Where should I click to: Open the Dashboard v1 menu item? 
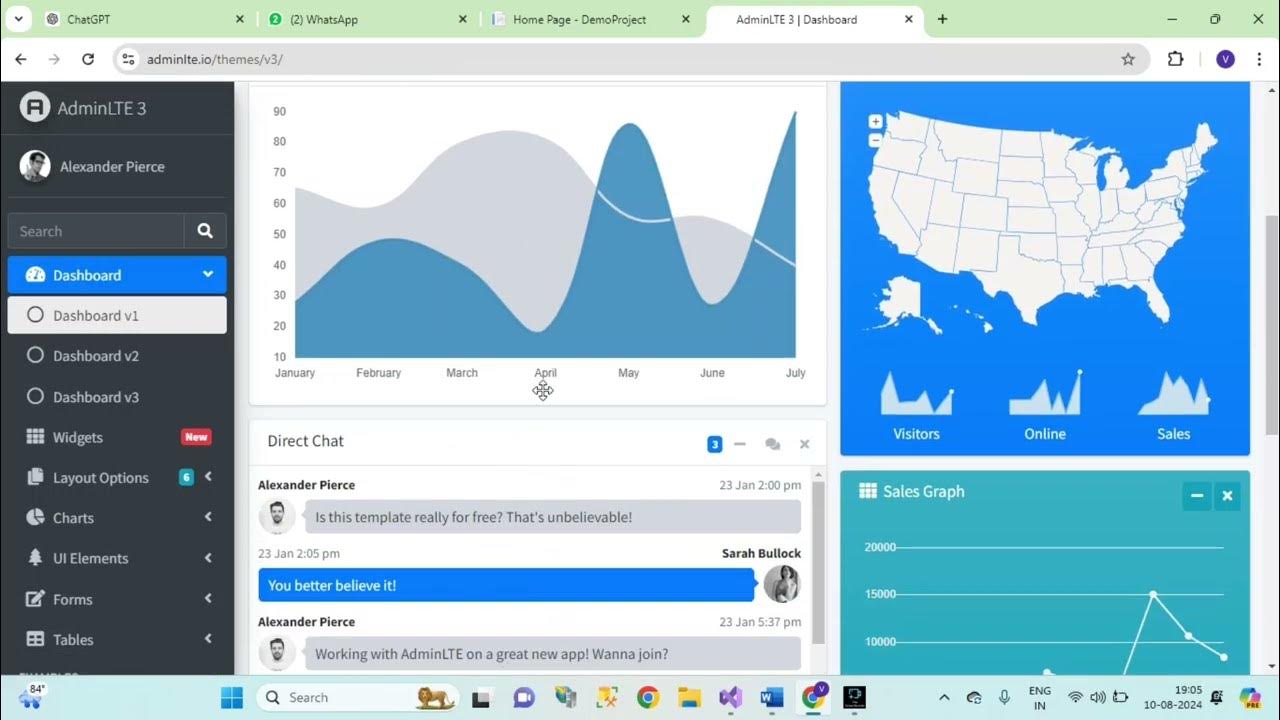point(117,315)
